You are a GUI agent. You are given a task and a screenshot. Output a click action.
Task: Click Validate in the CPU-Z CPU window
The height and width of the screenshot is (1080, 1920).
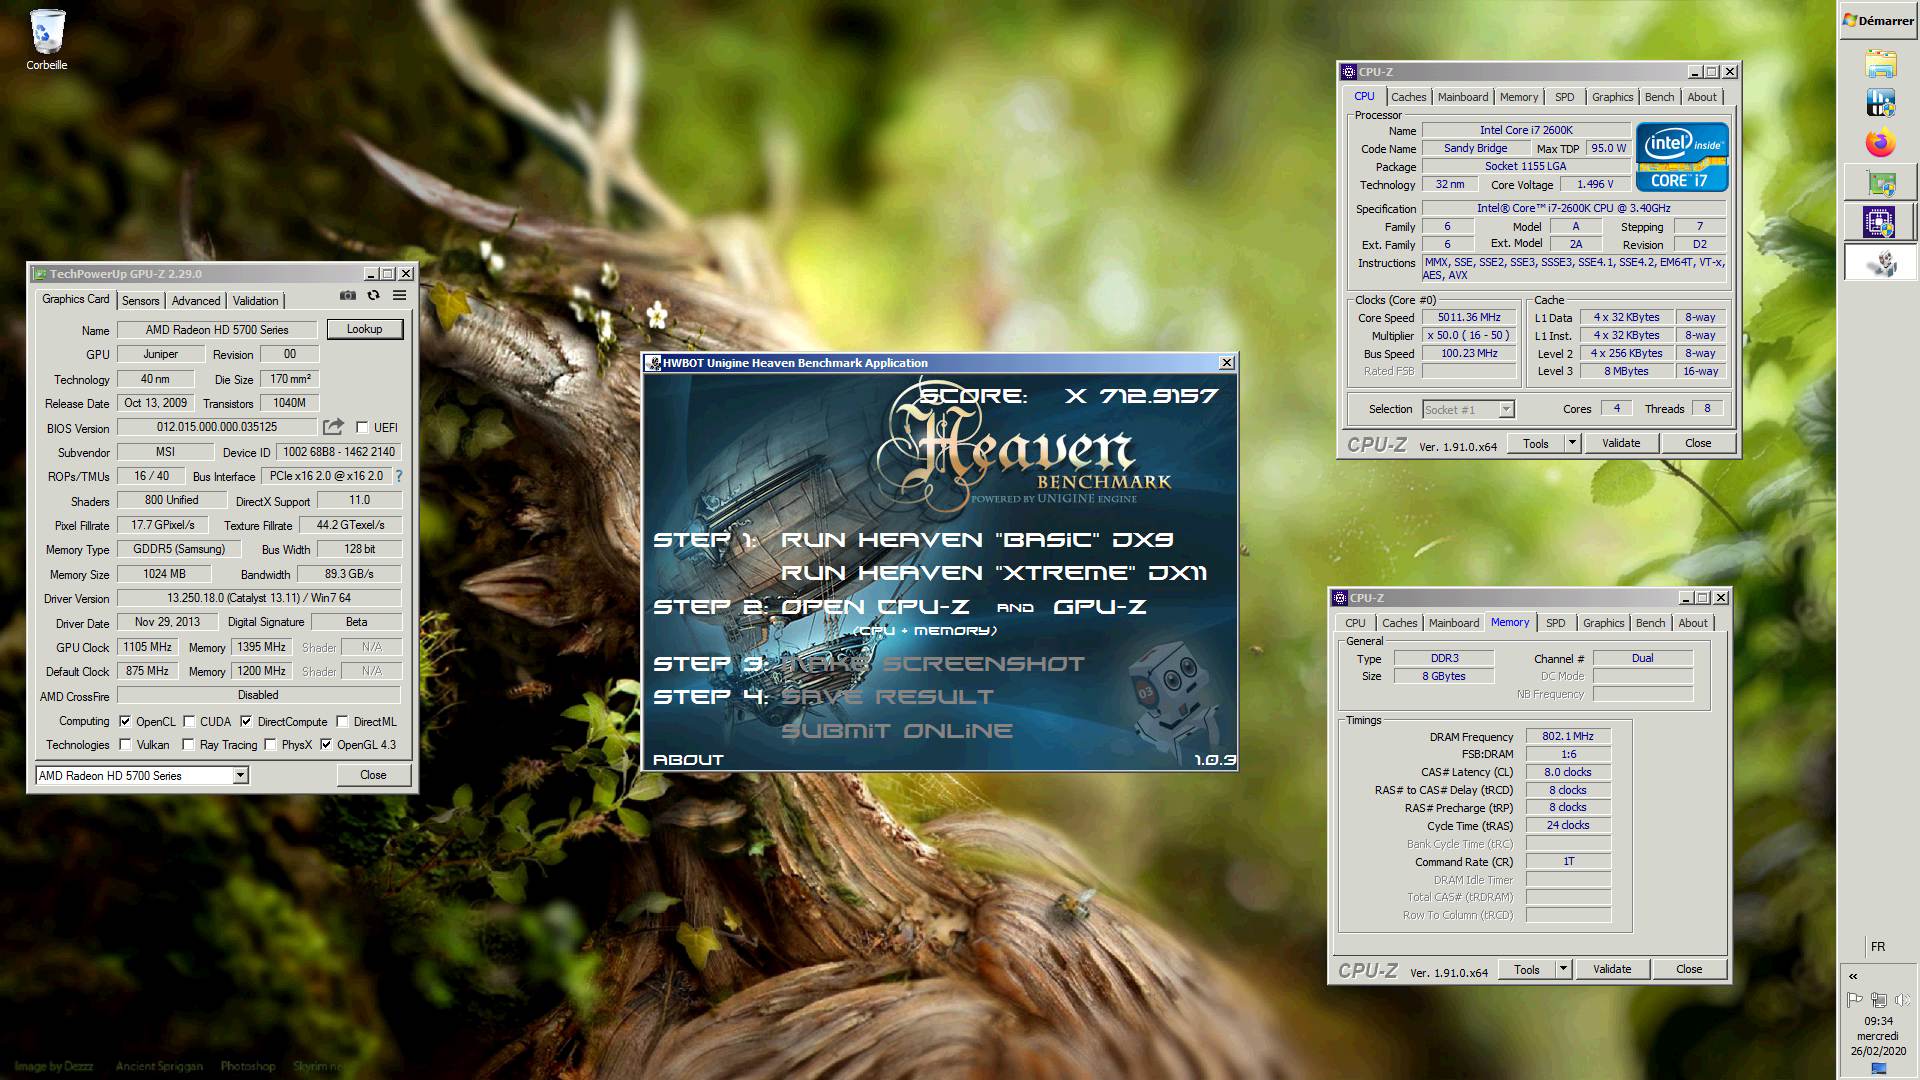point(1621,442)
